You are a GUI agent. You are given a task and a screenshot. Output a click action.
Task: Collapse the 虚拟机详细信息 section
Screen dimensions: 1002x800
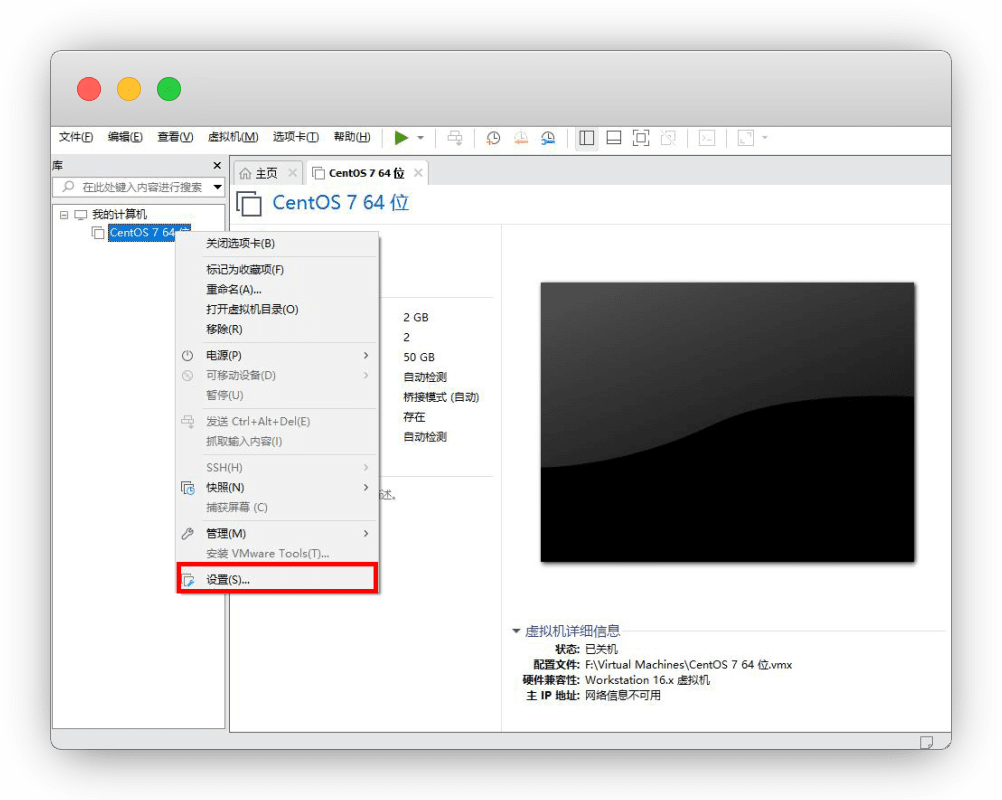pos(516,631)
